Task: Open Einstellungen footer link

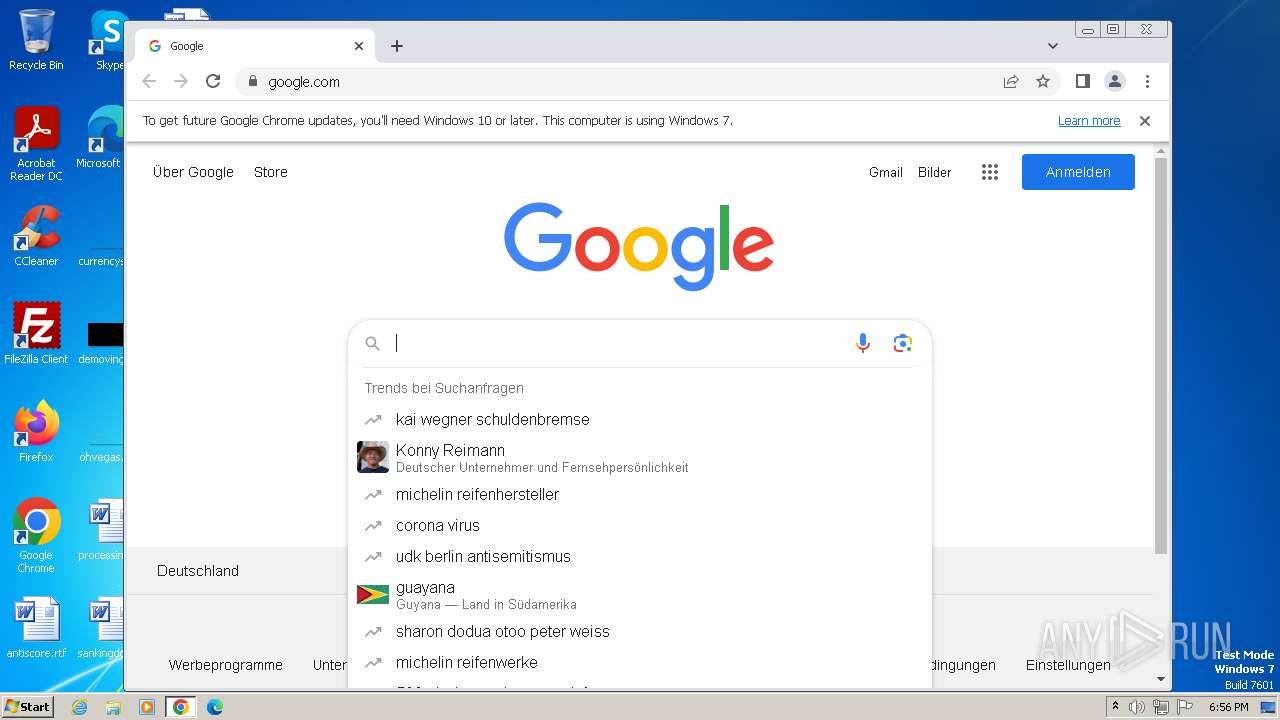Action: click(x=1068, y=665)
